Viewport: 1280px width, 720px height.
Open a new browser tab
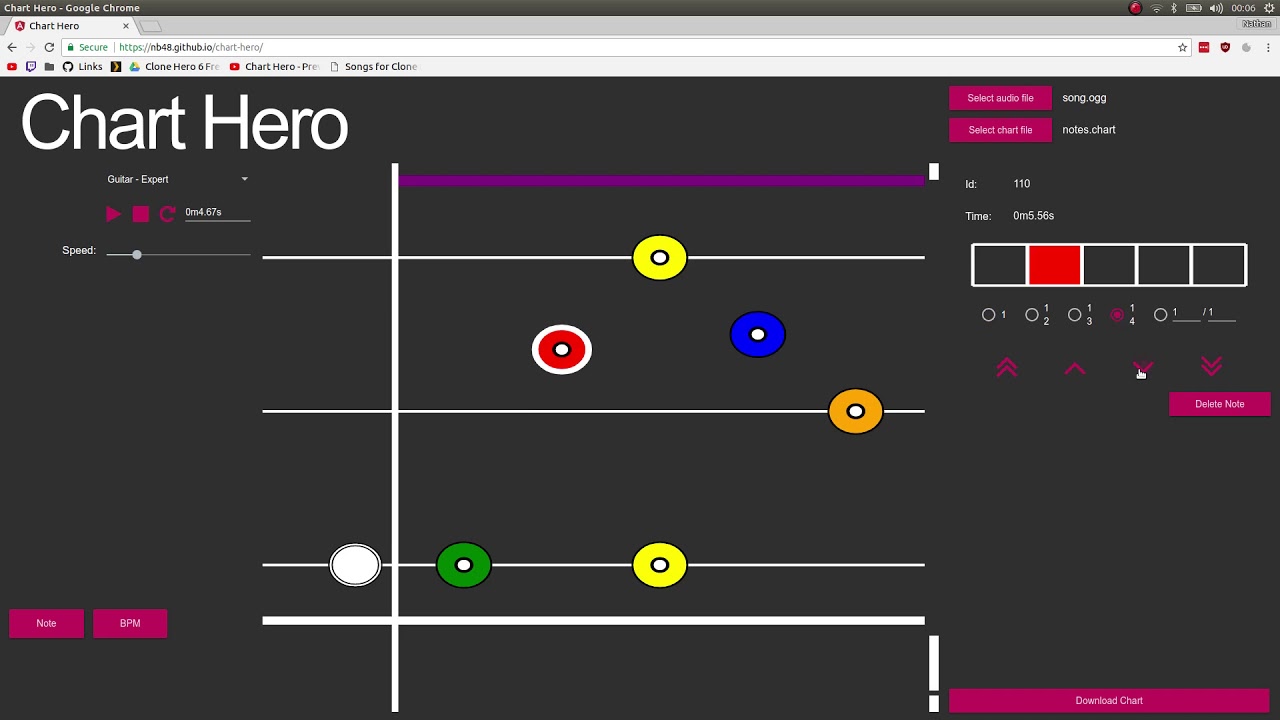(x=149, y=26)
